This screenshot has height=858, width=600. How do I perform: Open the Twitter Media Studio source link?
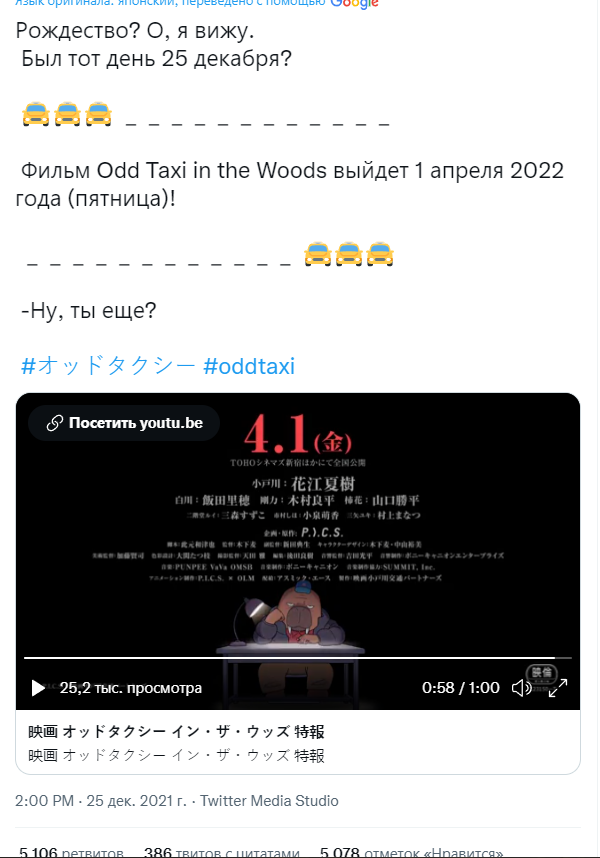pyautogui.click(x=269, y=801)
